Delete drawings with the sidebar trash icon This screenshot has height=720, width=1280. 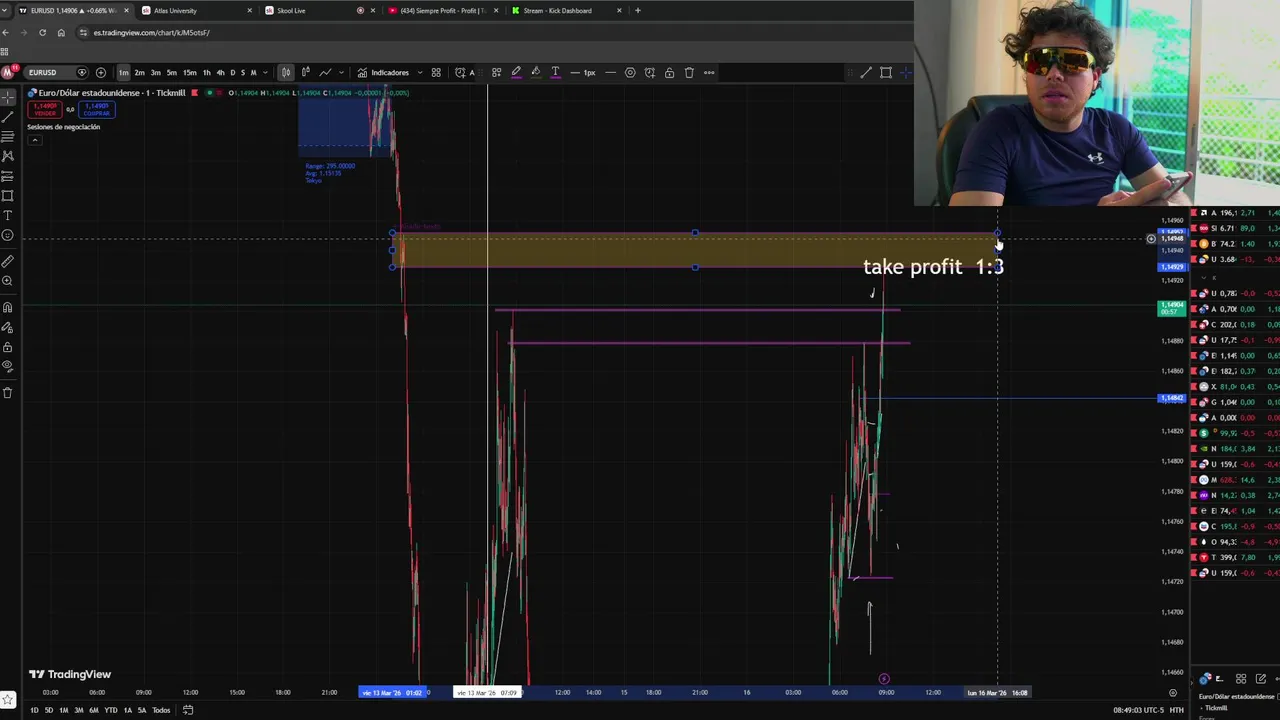pyautogui.click(x=7, y=392)
